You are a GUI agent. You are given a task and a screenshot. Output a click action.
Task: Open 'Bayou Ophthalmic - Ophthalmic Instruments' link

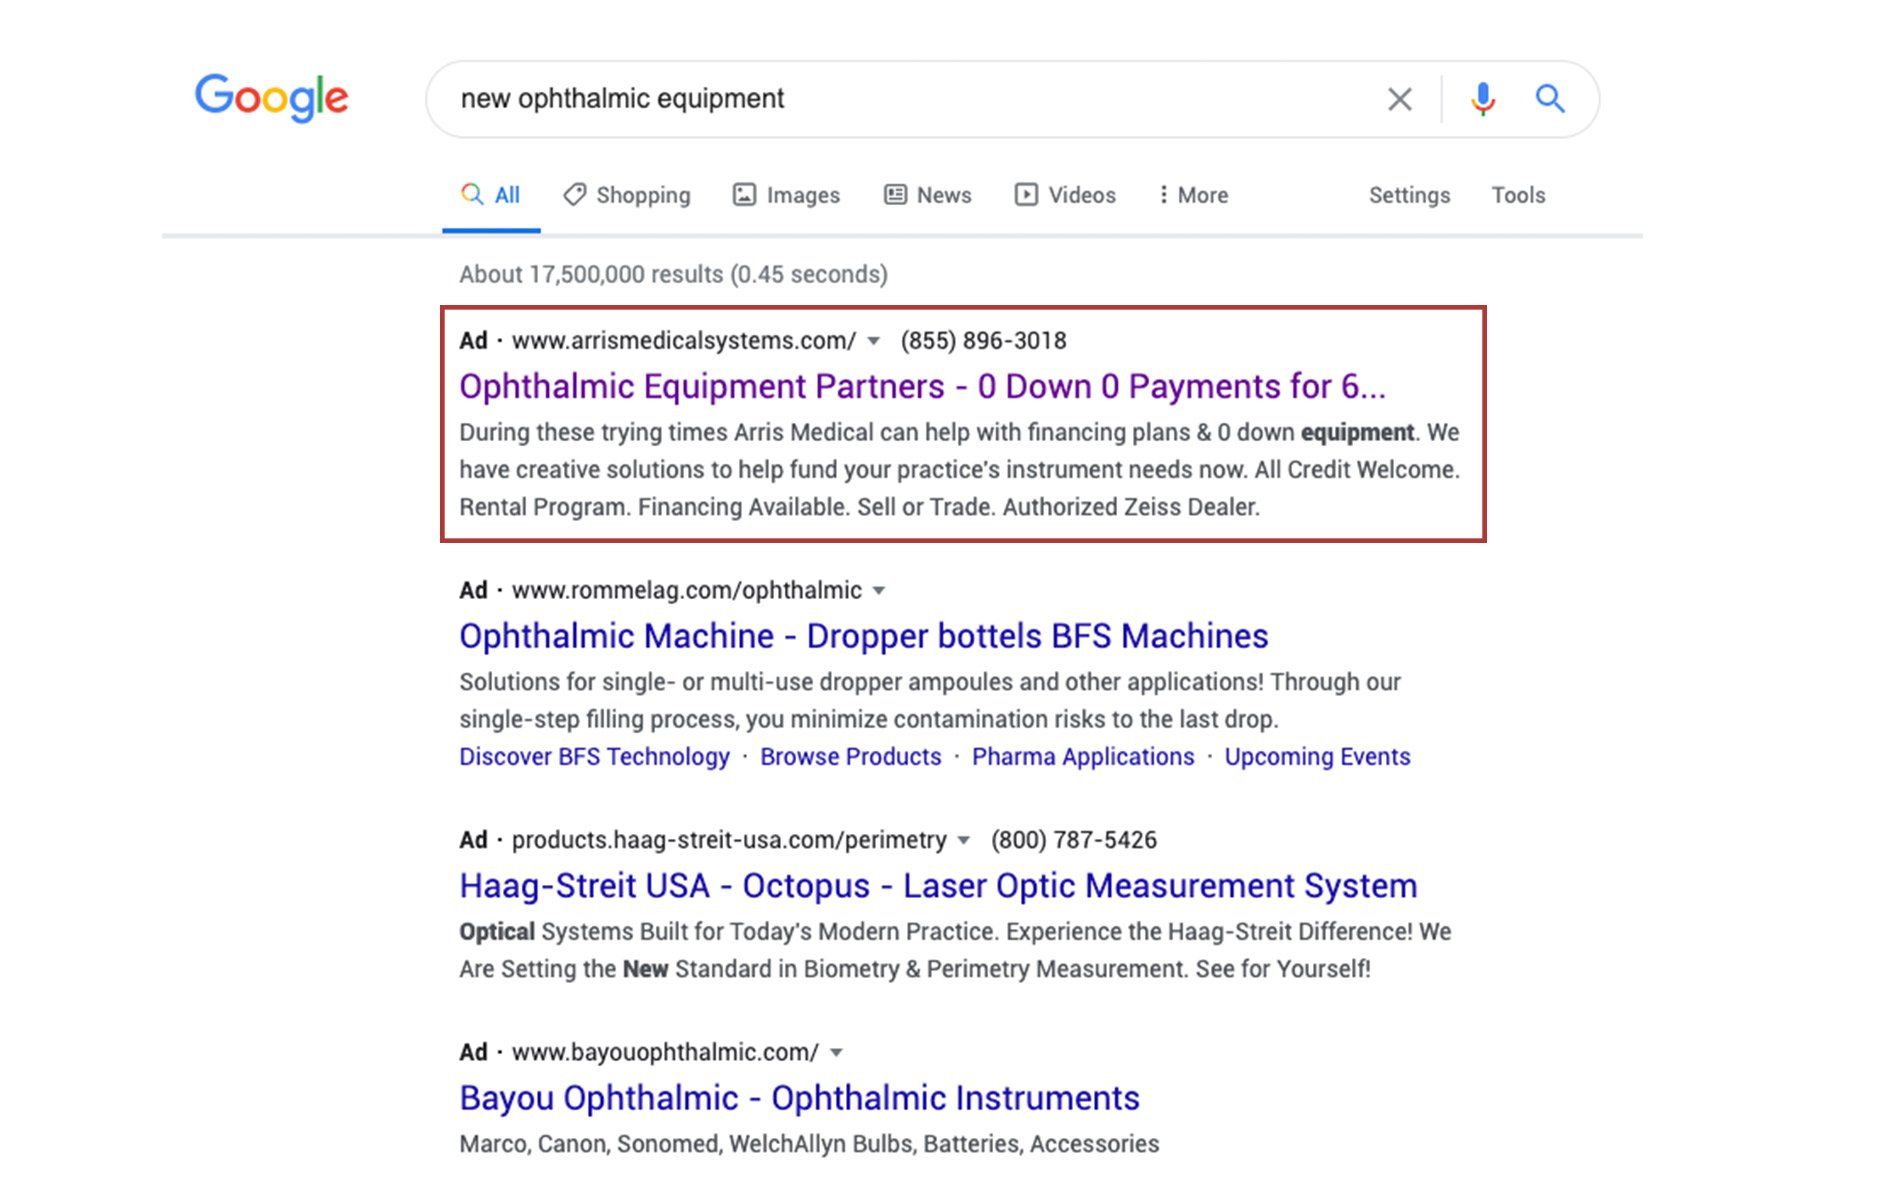click(x=799, y=1098)
